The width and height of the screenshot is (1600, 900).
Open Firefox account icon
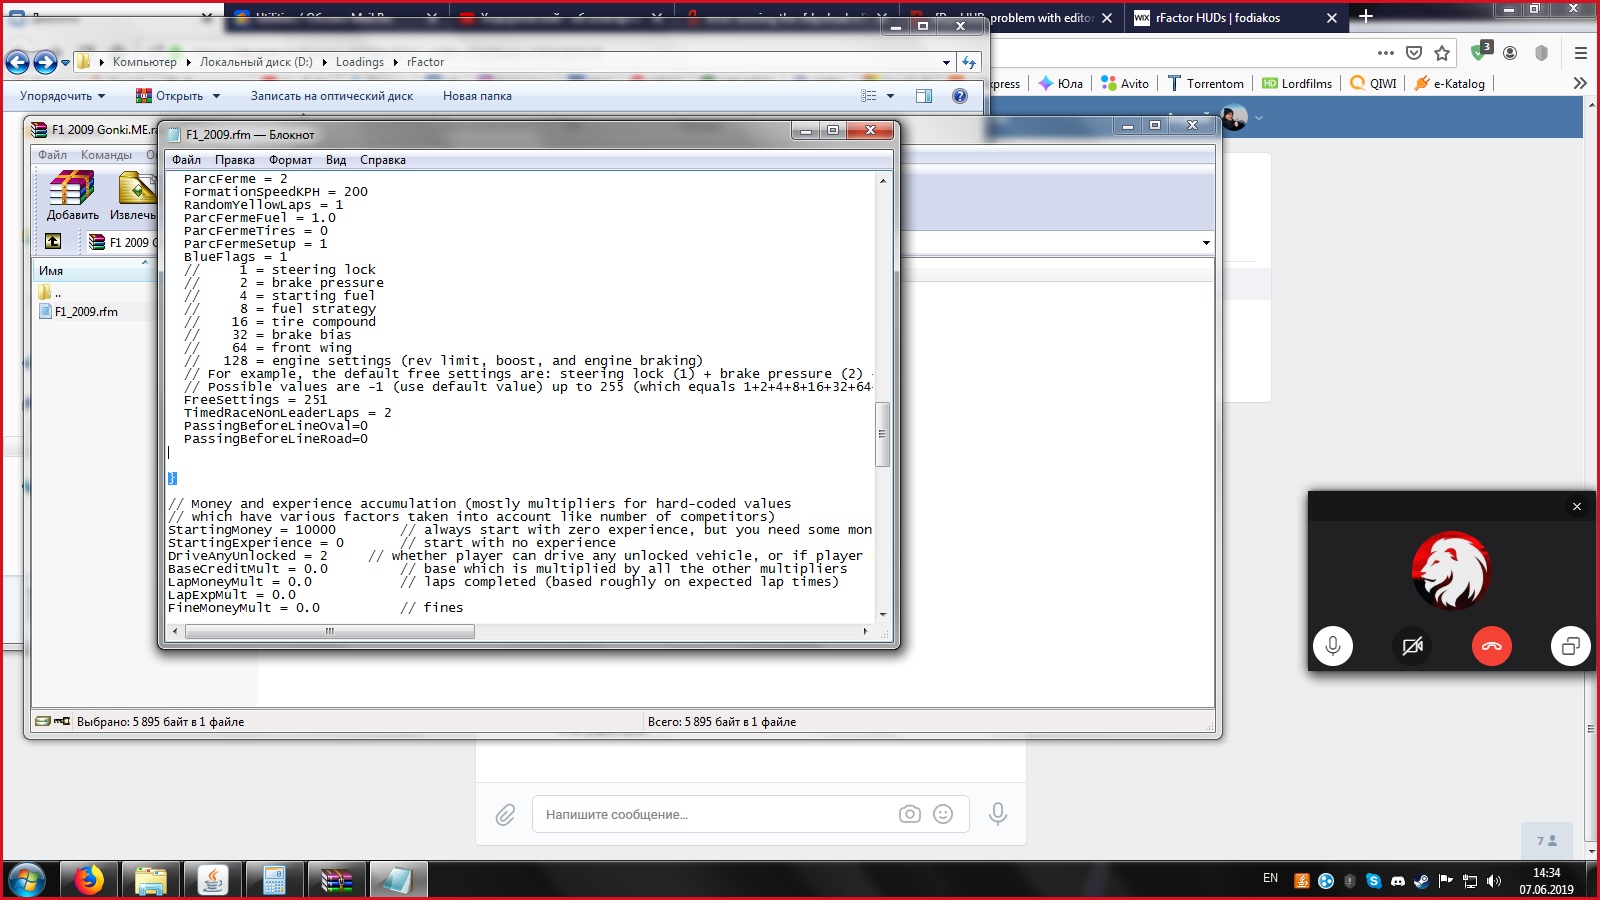click(x=1510, y=53)
